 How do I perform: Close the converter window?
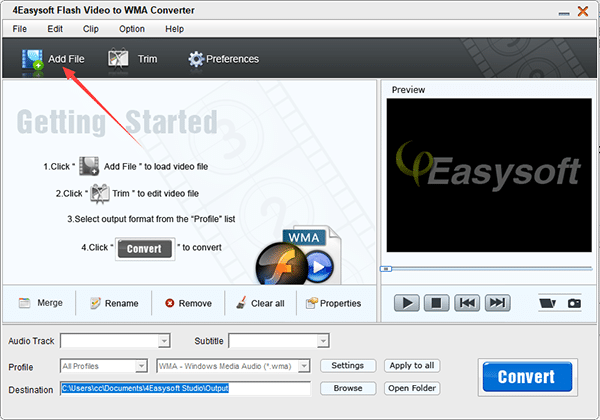point(583,11)
